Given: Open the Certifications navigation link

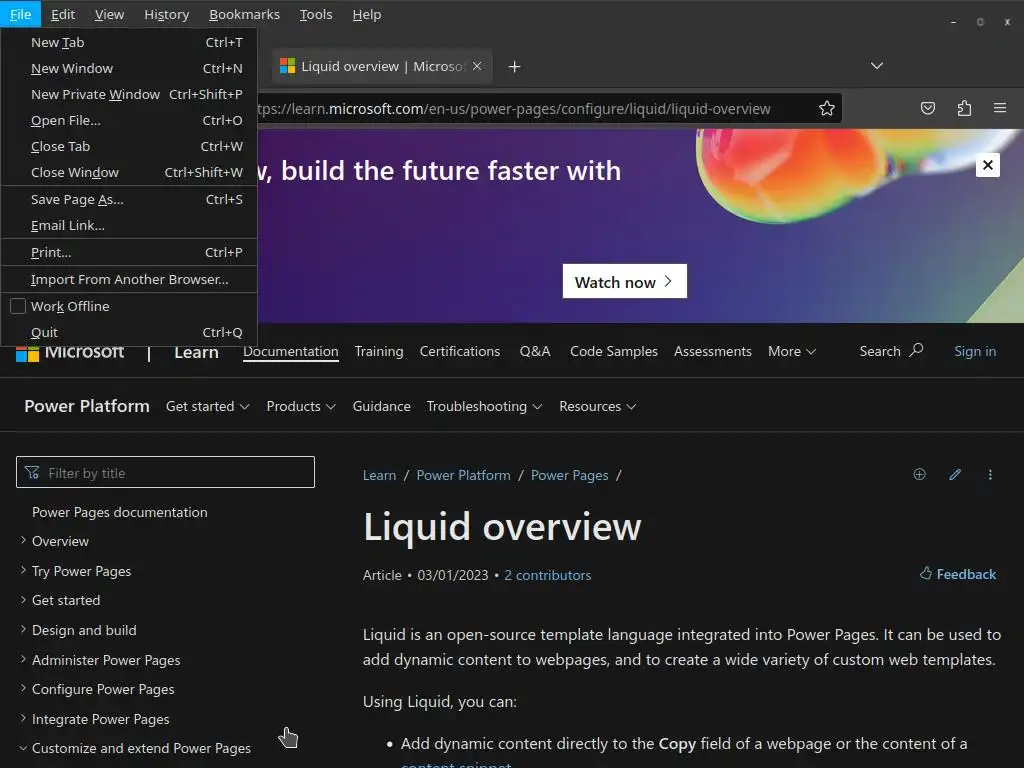Looking at the screenshot, I should (x=460, y=351).
